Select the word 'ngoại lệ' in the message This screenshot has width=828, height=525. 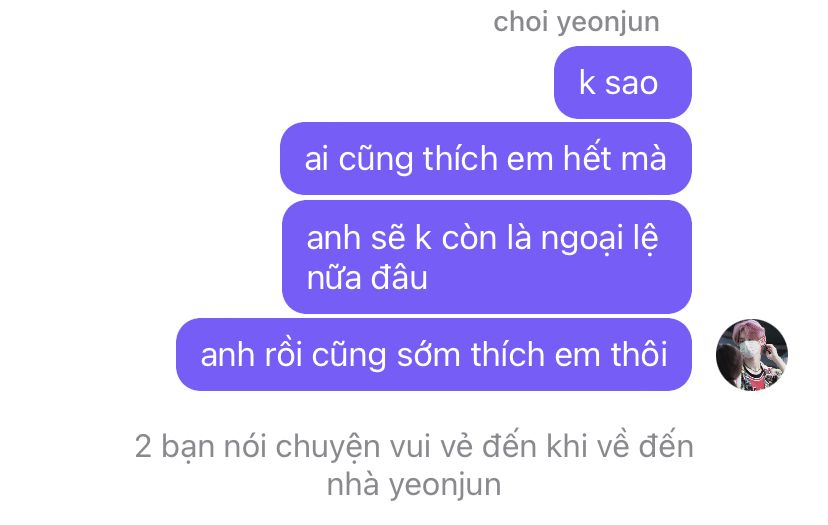click(599, 239)
